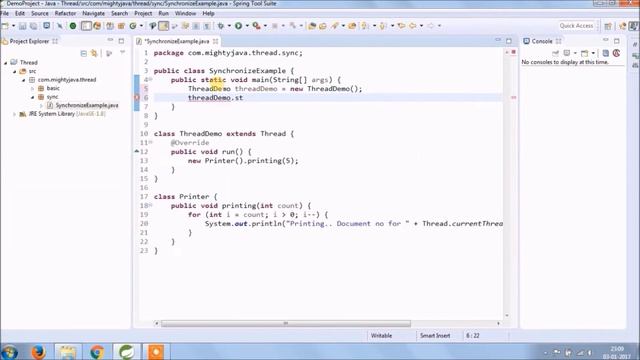Click the Pin Console icon

(555, 53)
